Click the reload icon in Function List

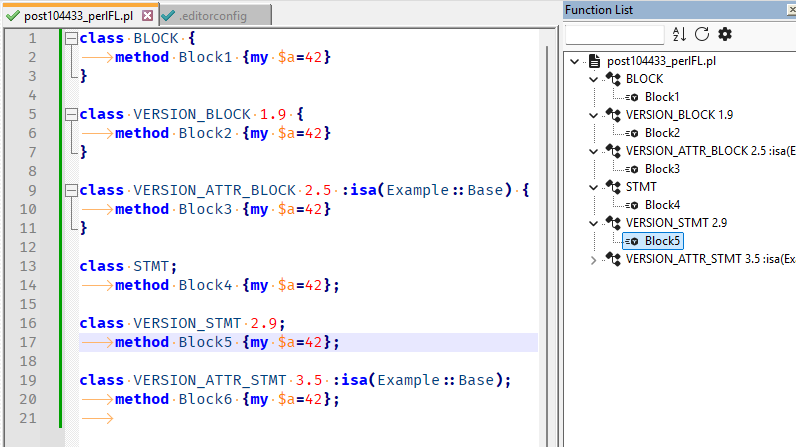tap(702, 34)
